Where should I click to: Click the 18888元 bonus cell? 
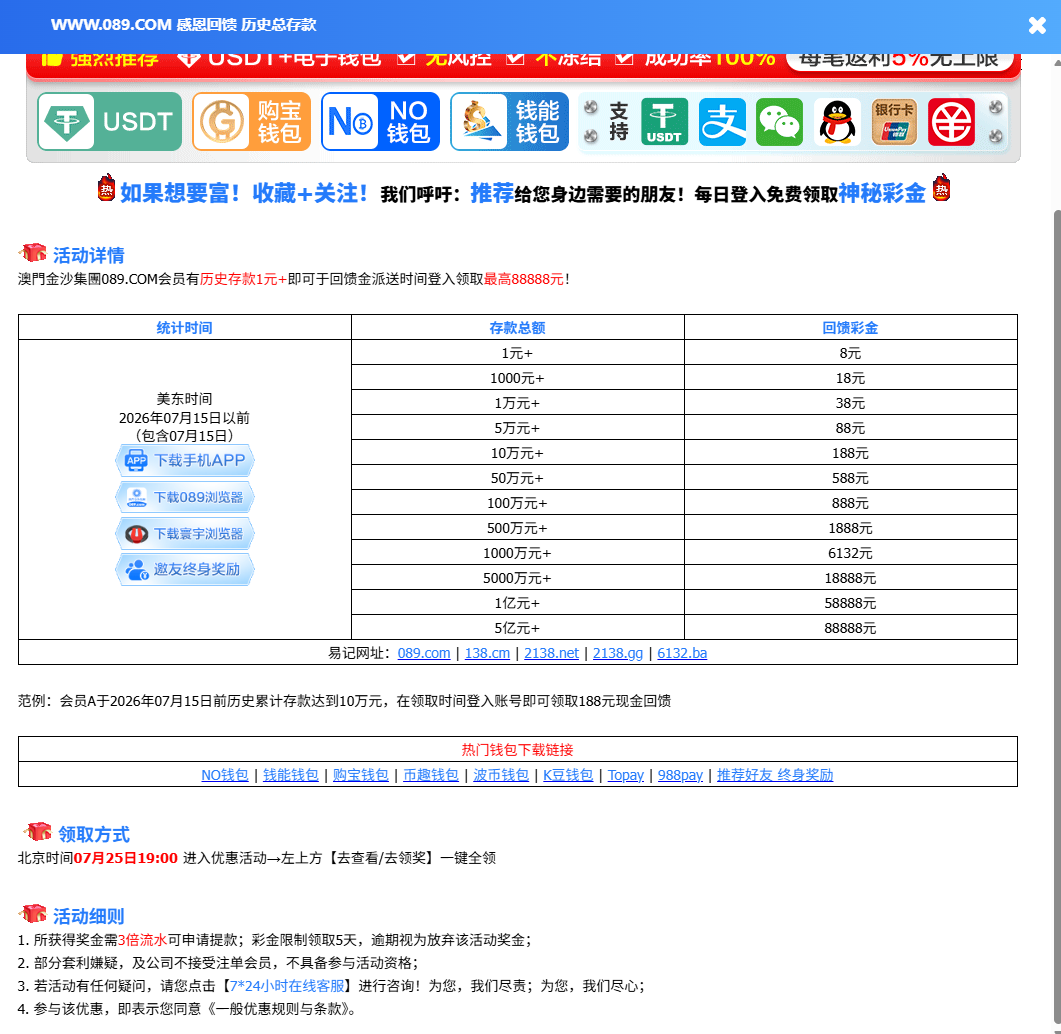851,578
